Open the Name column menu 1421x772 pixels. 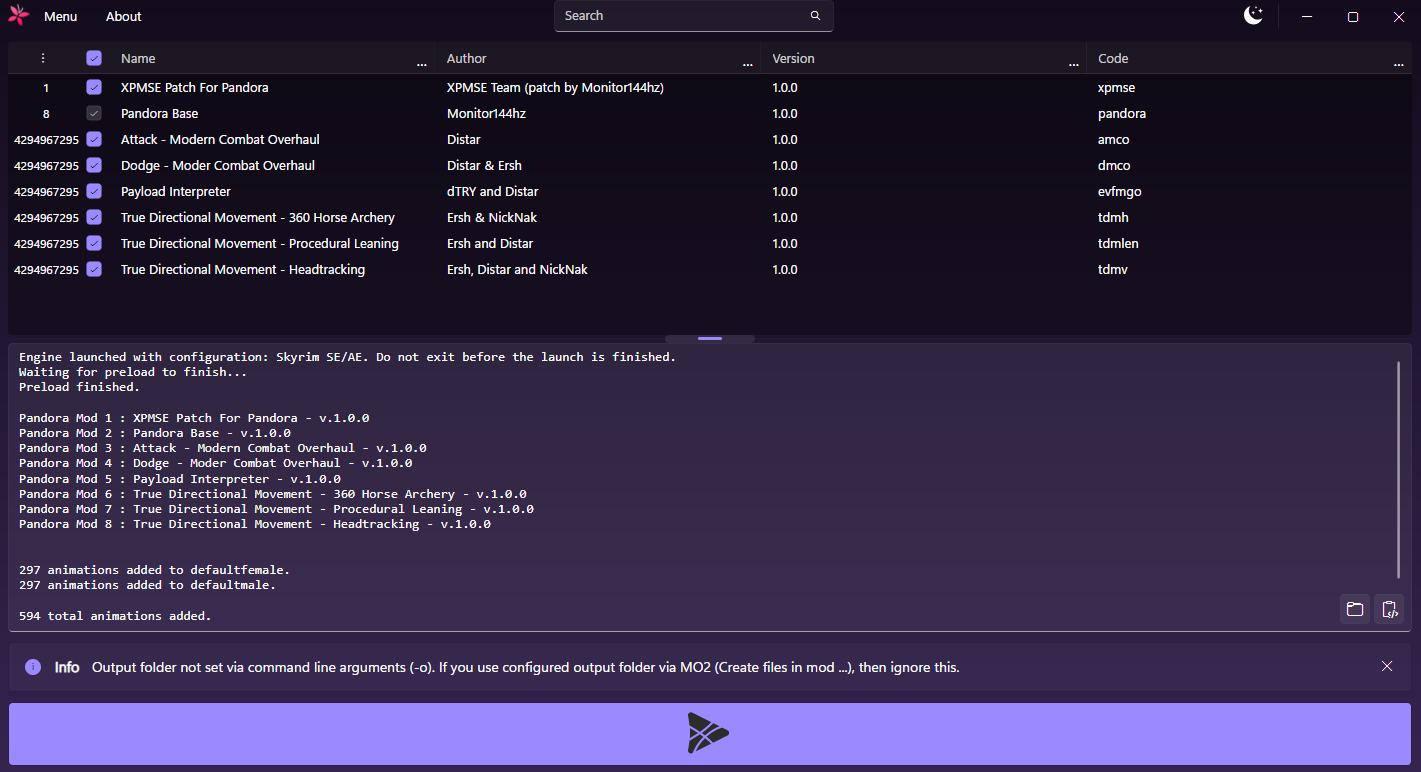(421, 63)
